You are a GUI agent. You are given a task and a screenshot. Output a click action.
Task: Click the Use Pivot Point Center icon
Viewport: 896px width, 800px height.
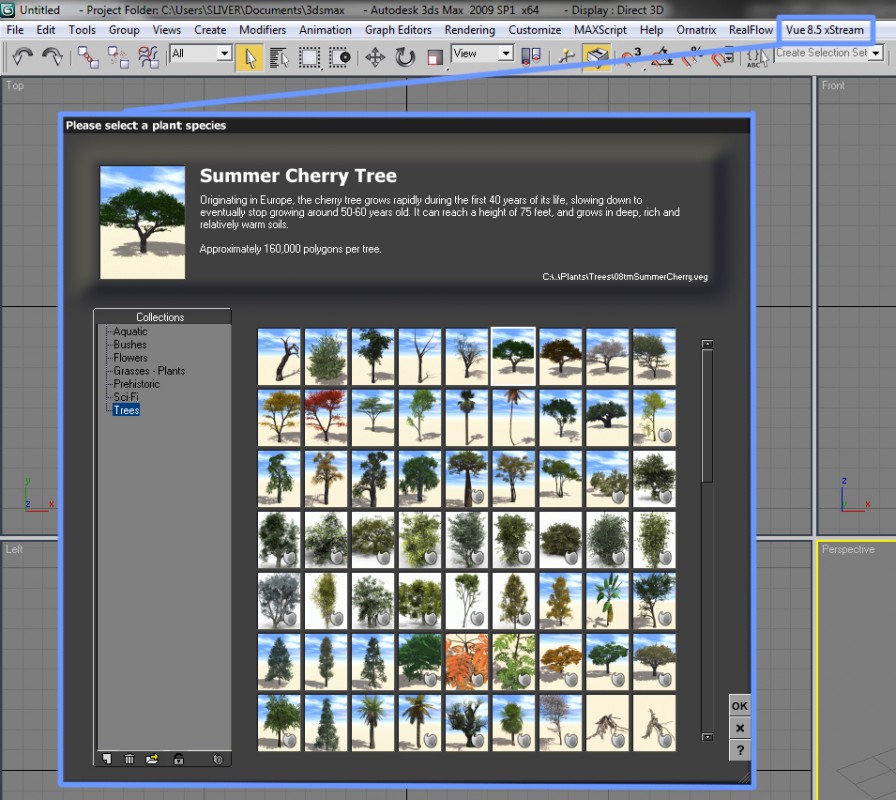531,57
